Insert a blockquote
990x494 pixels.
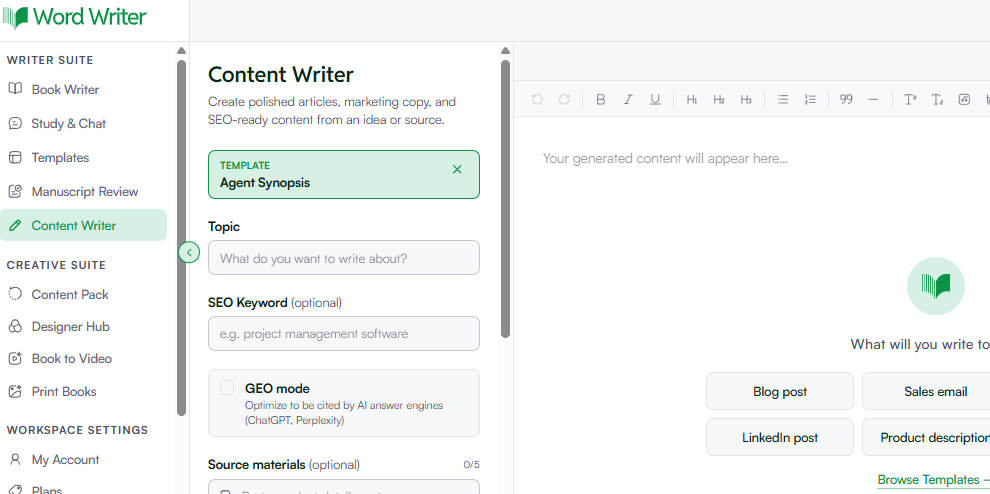[x=846, y=99]
